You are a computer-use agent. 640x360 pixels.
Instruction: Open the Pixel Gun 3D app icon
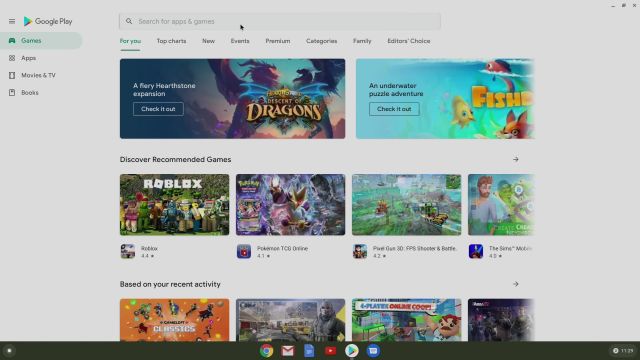360,251
